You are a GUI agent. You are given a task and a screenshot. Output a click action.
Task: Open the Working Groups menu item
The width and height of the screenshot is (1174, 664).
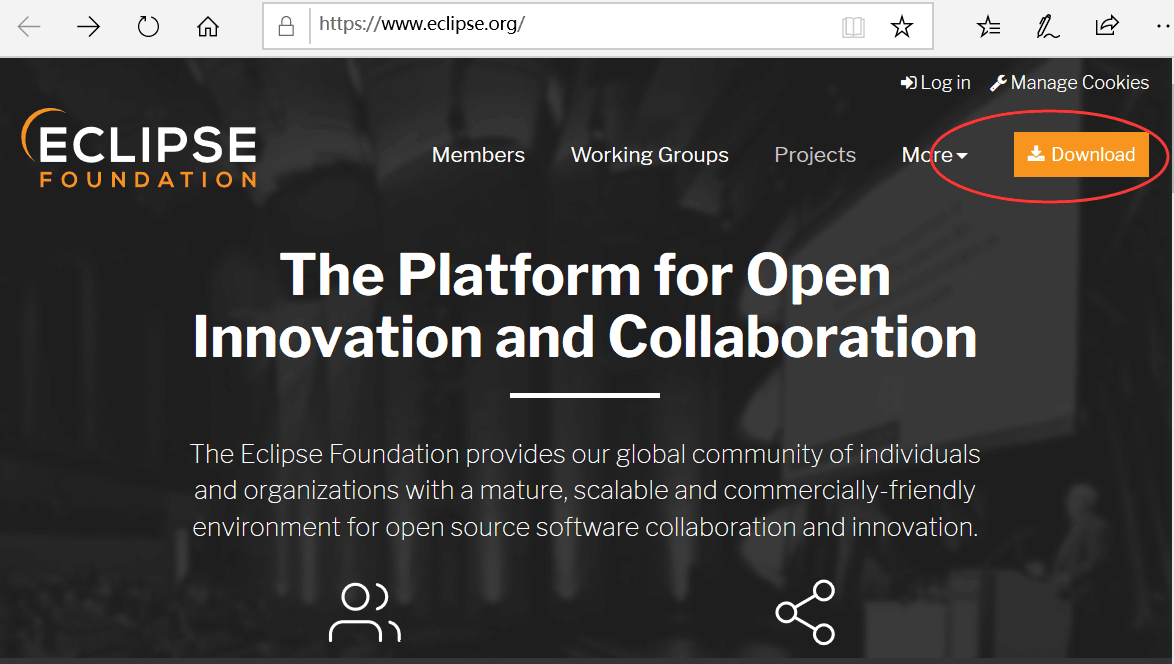(x=650, y=155)
